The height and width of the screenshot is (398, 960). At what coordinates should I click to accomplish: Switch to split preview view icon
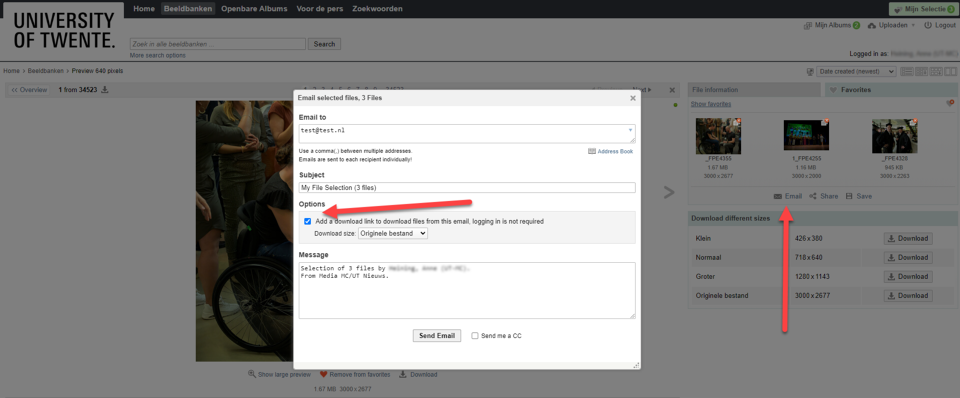[950, 72]
